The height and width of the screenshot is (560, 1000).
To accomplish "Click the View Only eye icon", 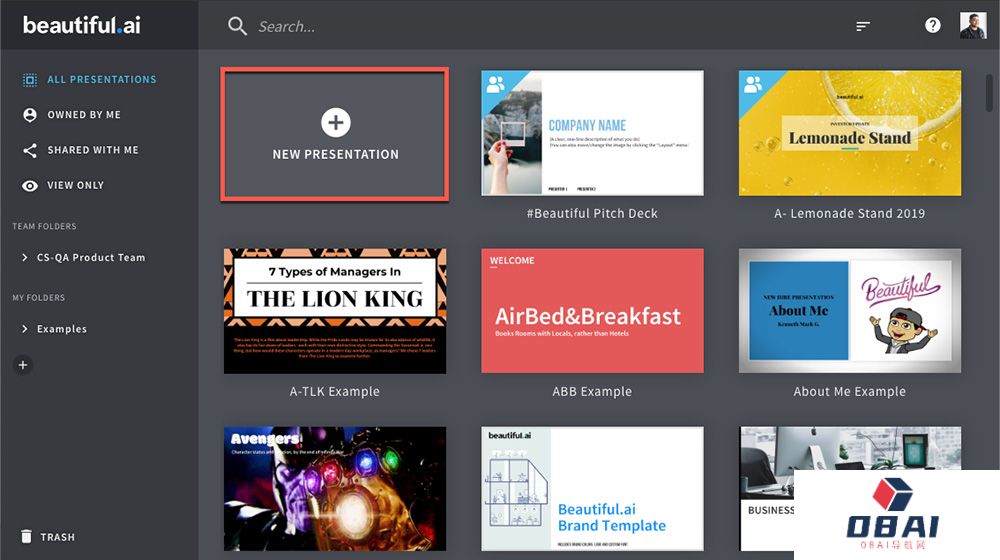I will tap(30, 186).
